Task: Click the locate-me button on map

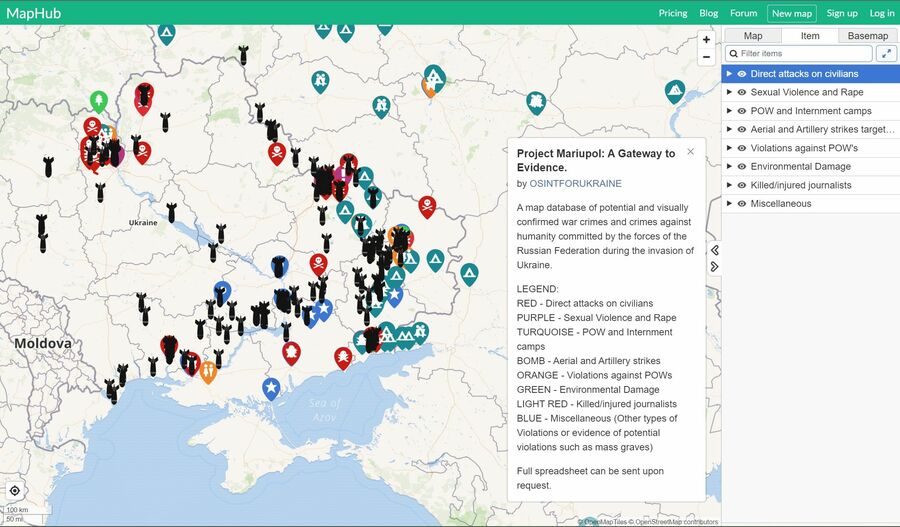Action: click(15, 490)
